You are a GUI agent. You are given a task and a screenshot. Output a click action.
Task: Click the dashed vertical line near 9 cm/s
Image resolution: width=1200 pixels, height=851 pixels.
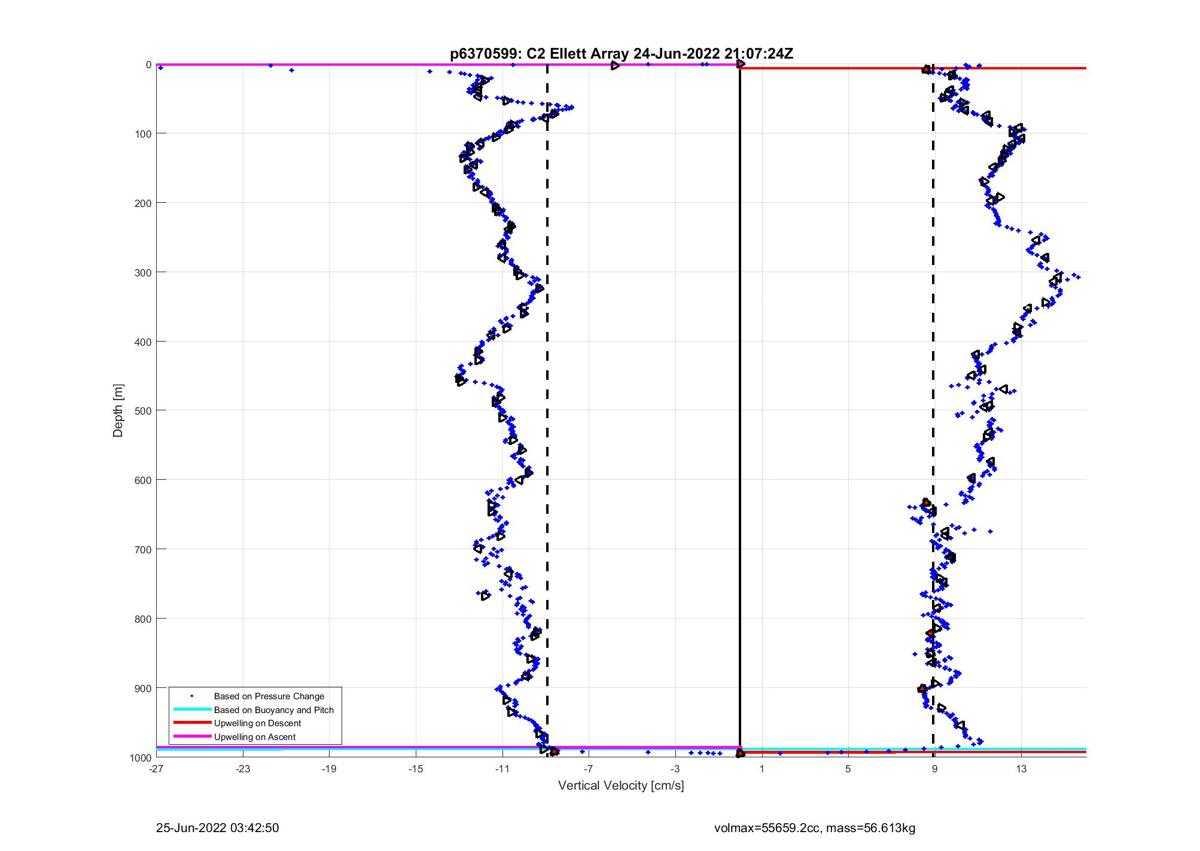point(933,410)
